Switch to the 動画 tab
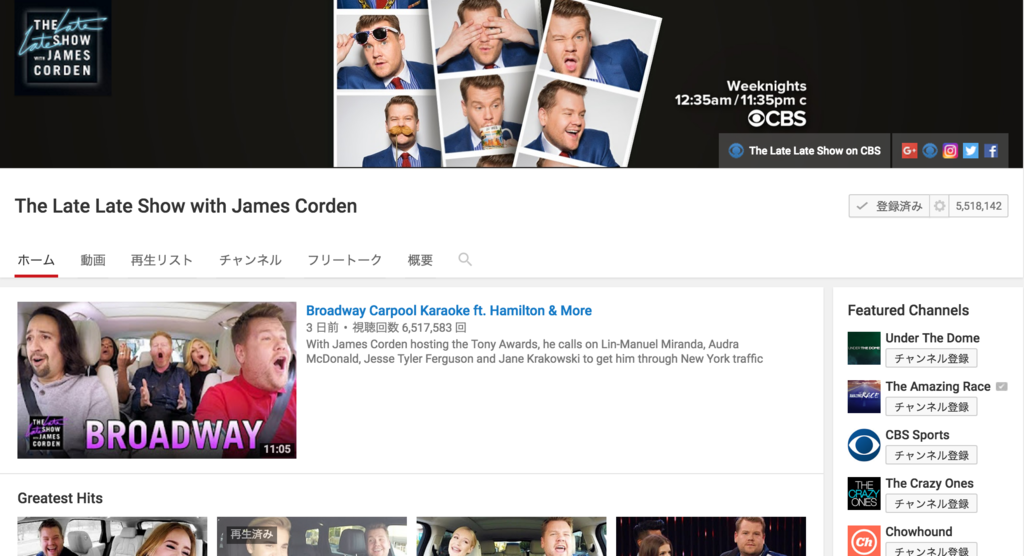The image size is (1024, 556). [93, 260]
